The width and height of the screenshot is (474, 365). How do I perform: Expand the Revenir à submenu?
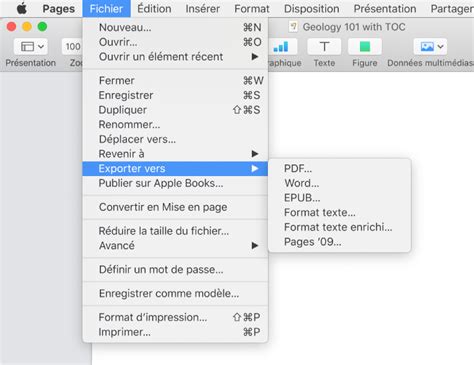175,154
